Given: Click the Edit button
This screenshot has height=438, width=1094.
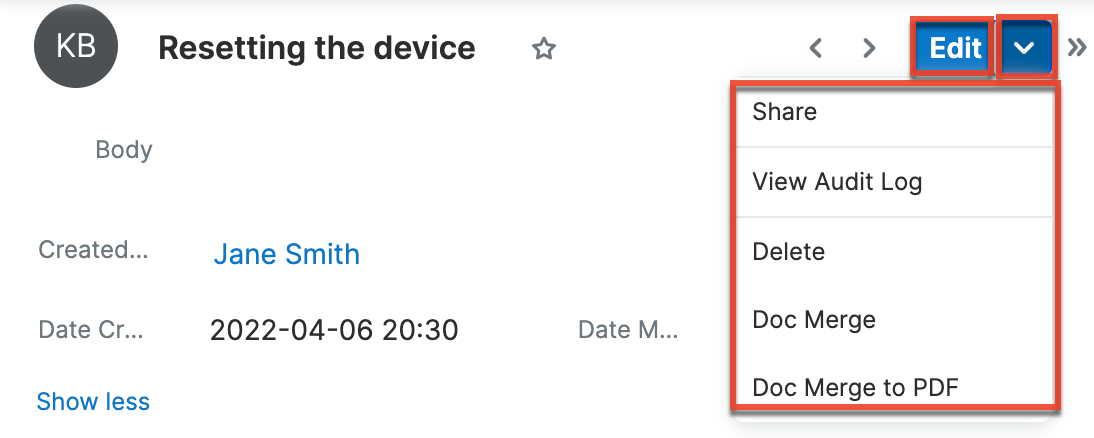Looking at the screenshot, I should (954, 48).
